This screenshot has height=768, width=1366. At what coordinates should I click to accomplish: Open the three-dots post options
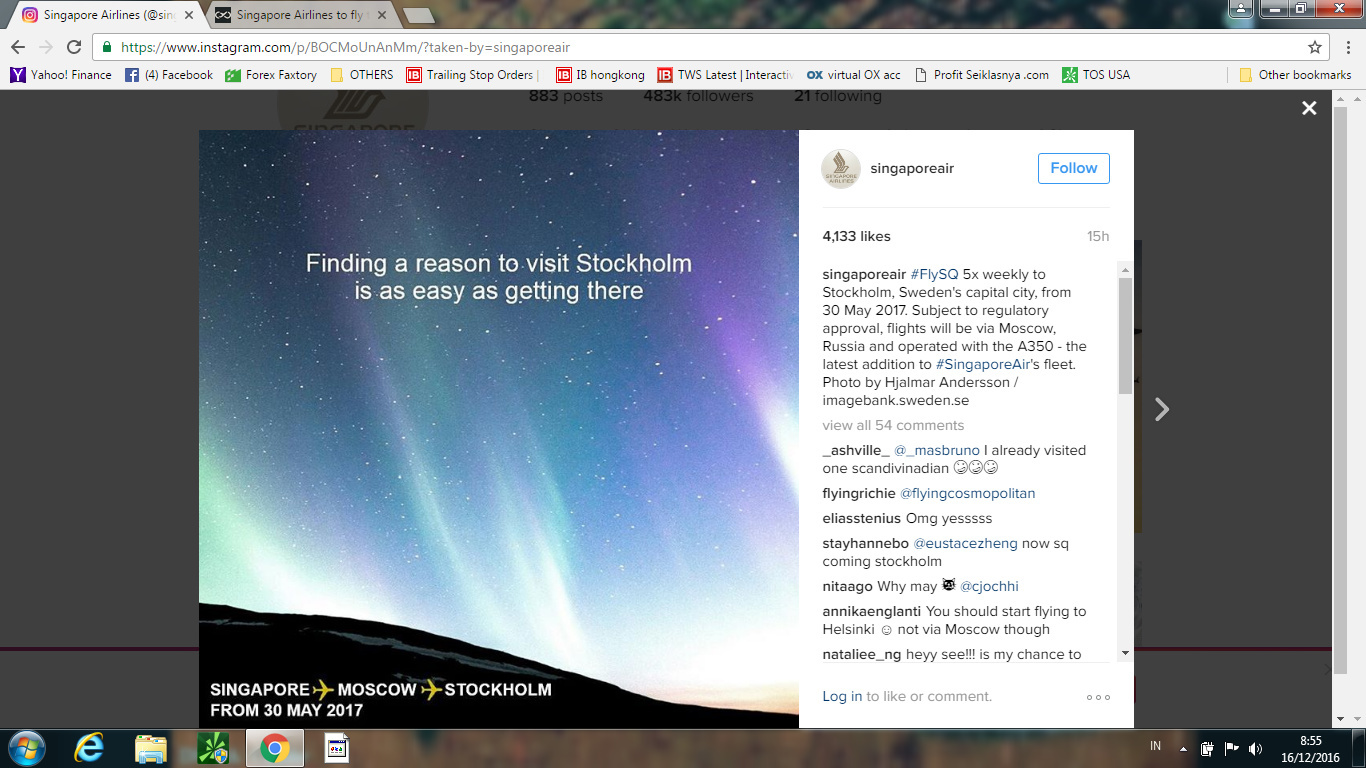[x=1098, y=697]
